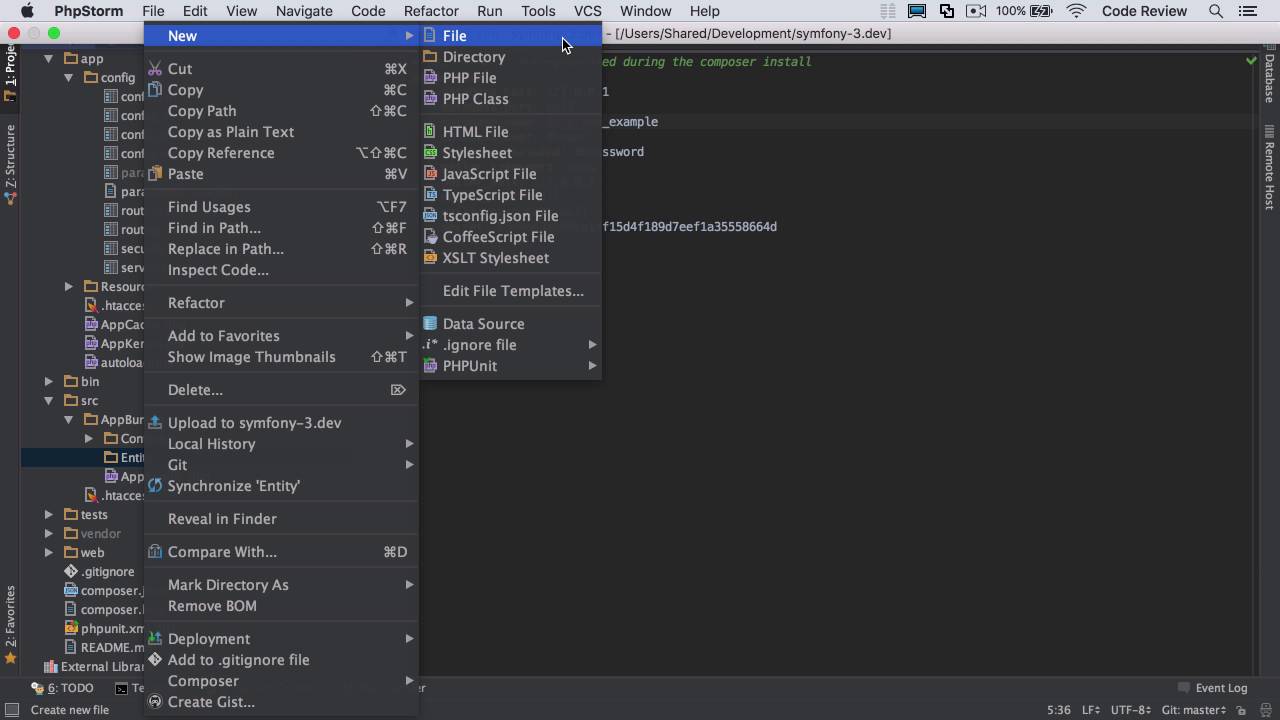Viewport: 1280px width, 720px height.
Task: Click the Synchronize 'Entity' refresh icon
Action: [155, 486]
